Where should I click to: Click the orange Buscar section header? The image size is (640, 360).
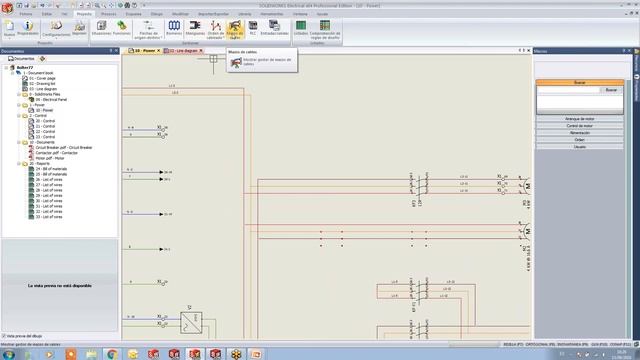(580, 82)
